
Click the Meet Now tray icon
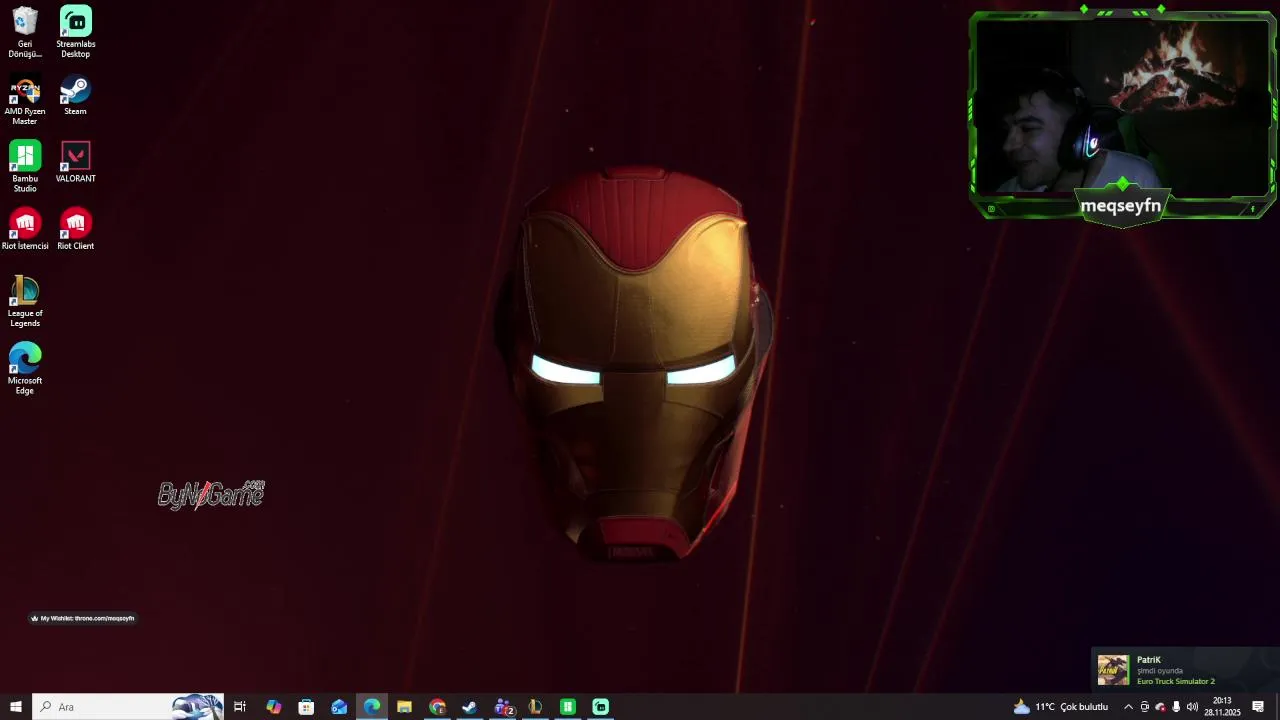point(1145,707)
